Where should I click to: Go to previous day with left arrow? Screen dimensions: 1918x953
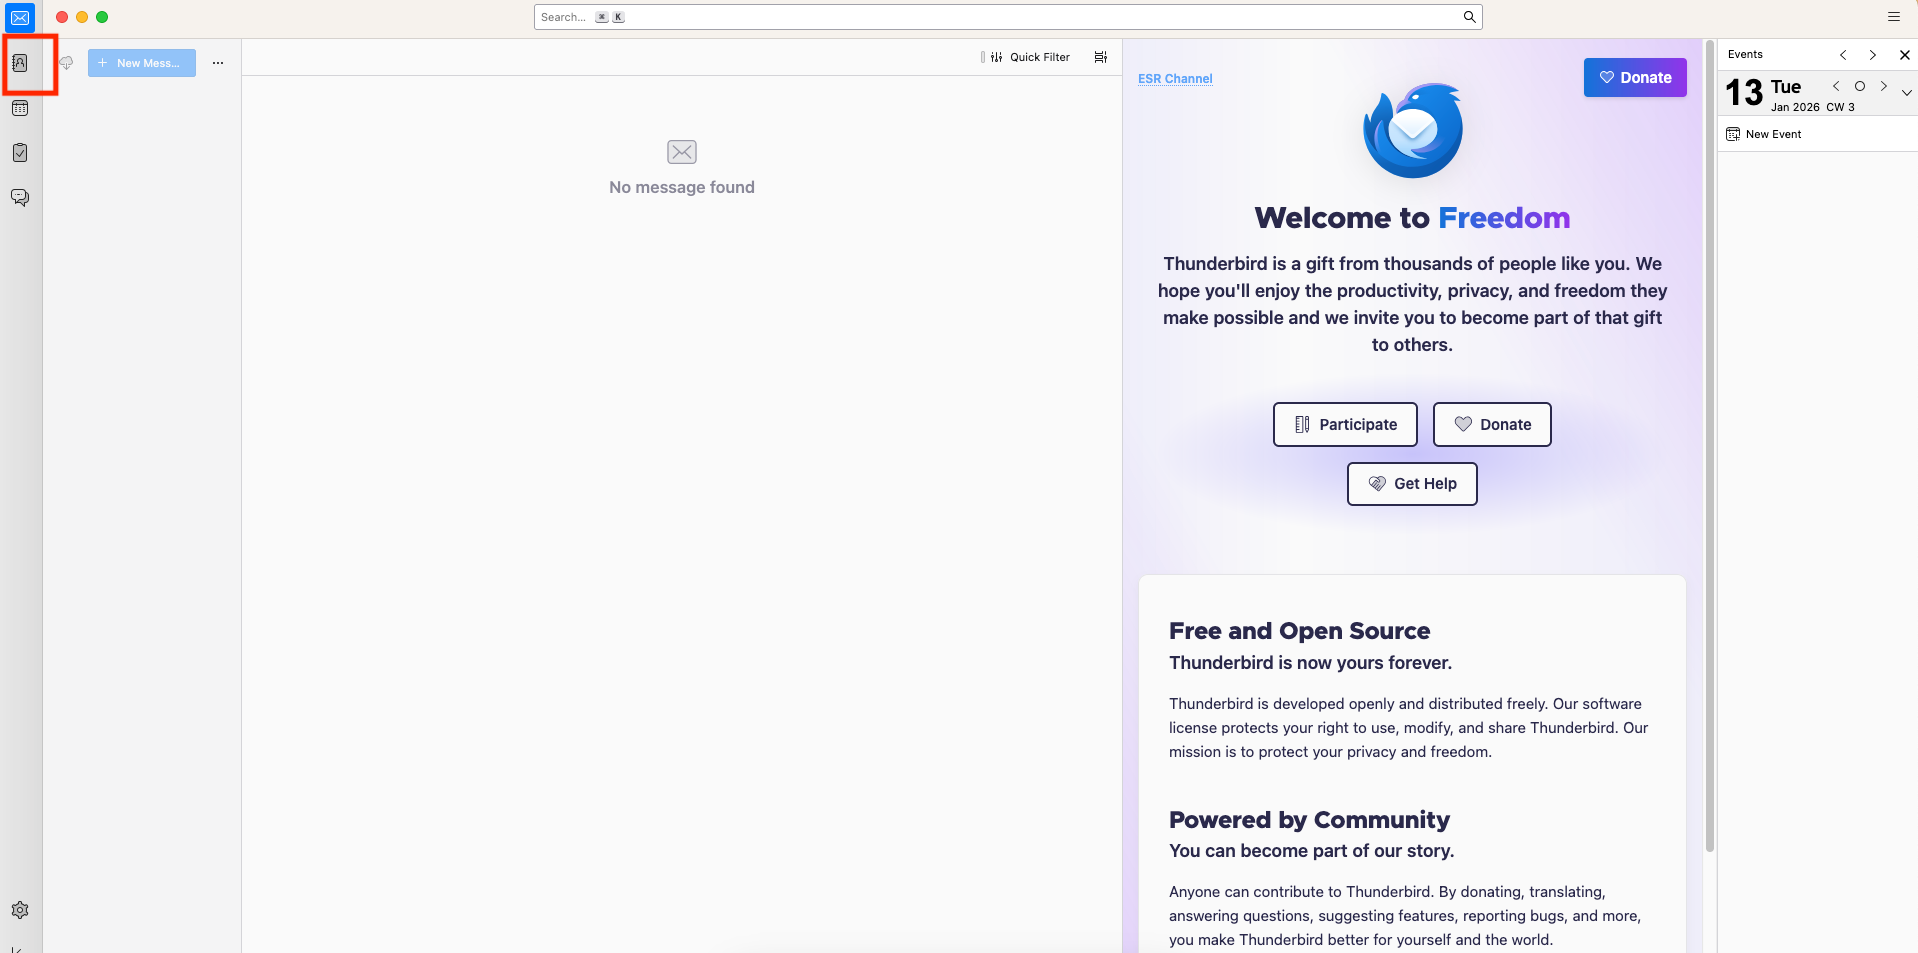click(1835, 86)
